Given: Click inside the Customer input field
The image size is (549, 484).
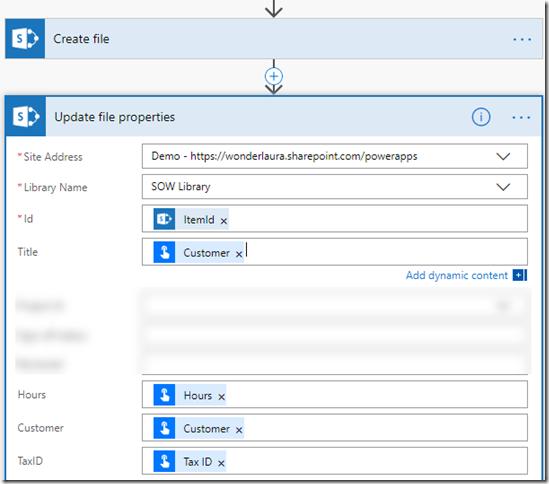Looking at the screenshot, I should (x=335, y=428).
